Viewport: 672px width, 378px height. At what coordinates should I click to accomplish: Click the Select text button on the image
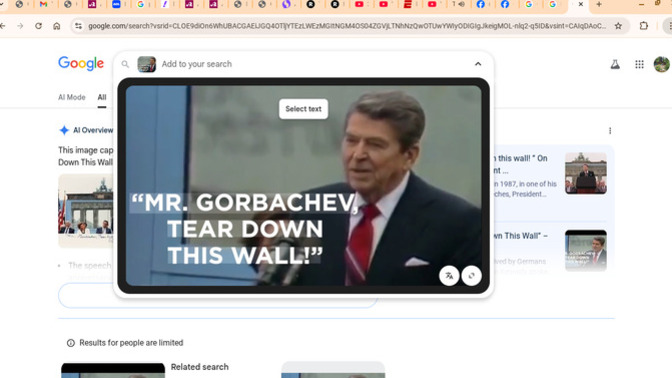(x=303, y=109)
